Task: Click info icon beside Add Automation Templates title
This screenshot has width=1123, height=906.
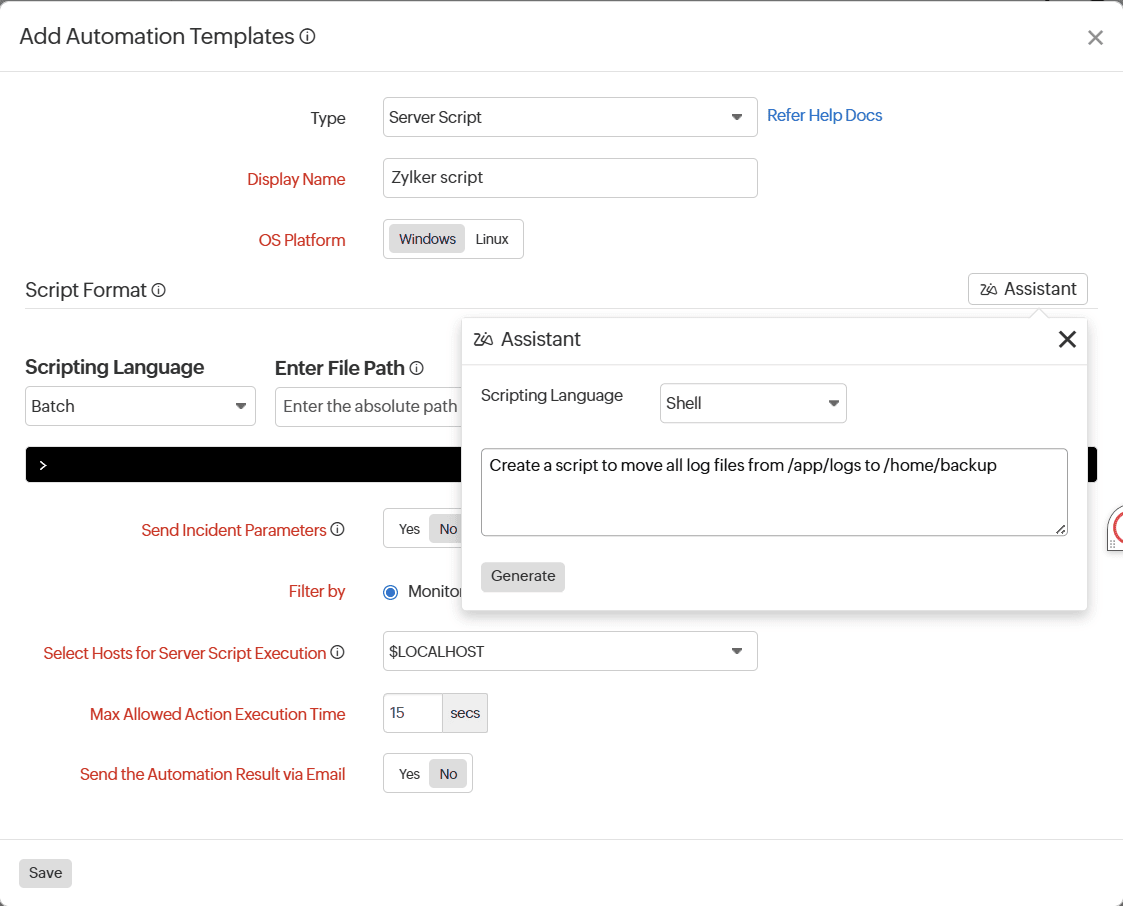Action: pyautogui.click(x=308, y=37)
